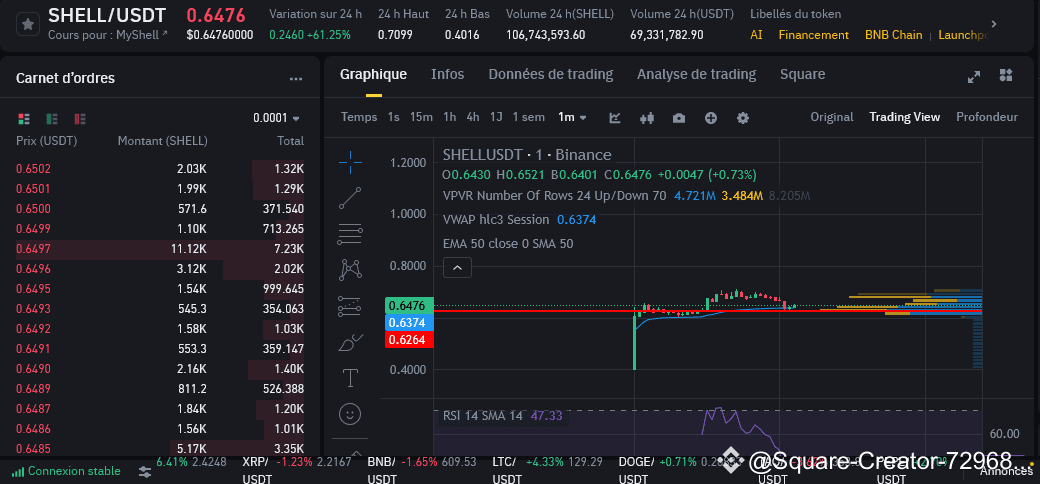
Task: Click the 0.6502 sell order price
Action: (x=33, y=169)
